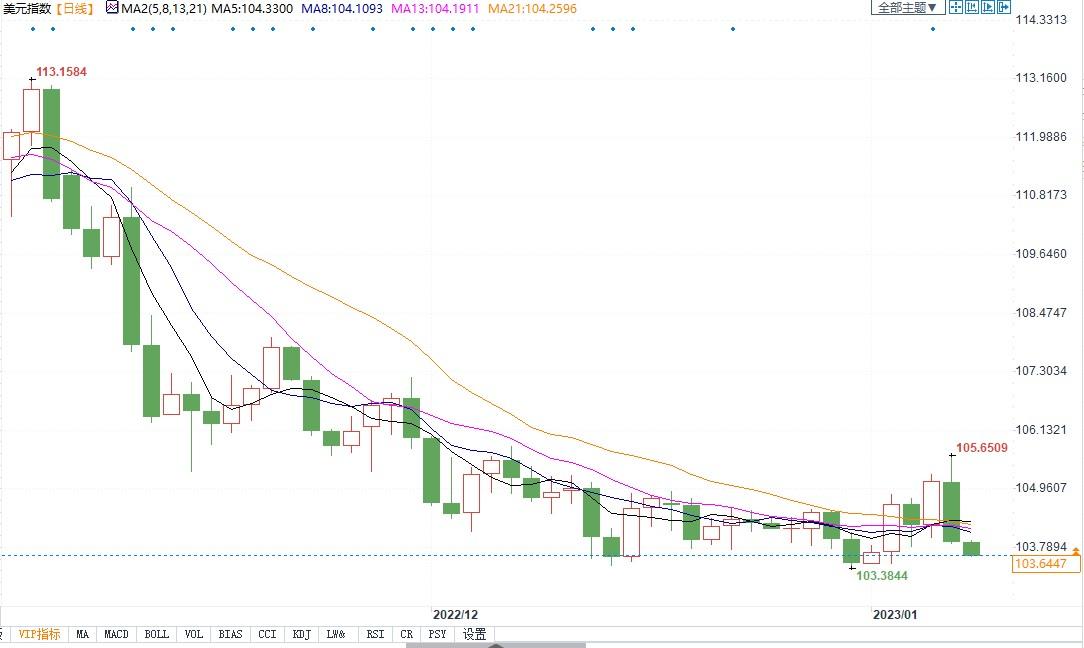
Task: Switch to the BOLL indicator tab
Action: coord(156,634)
